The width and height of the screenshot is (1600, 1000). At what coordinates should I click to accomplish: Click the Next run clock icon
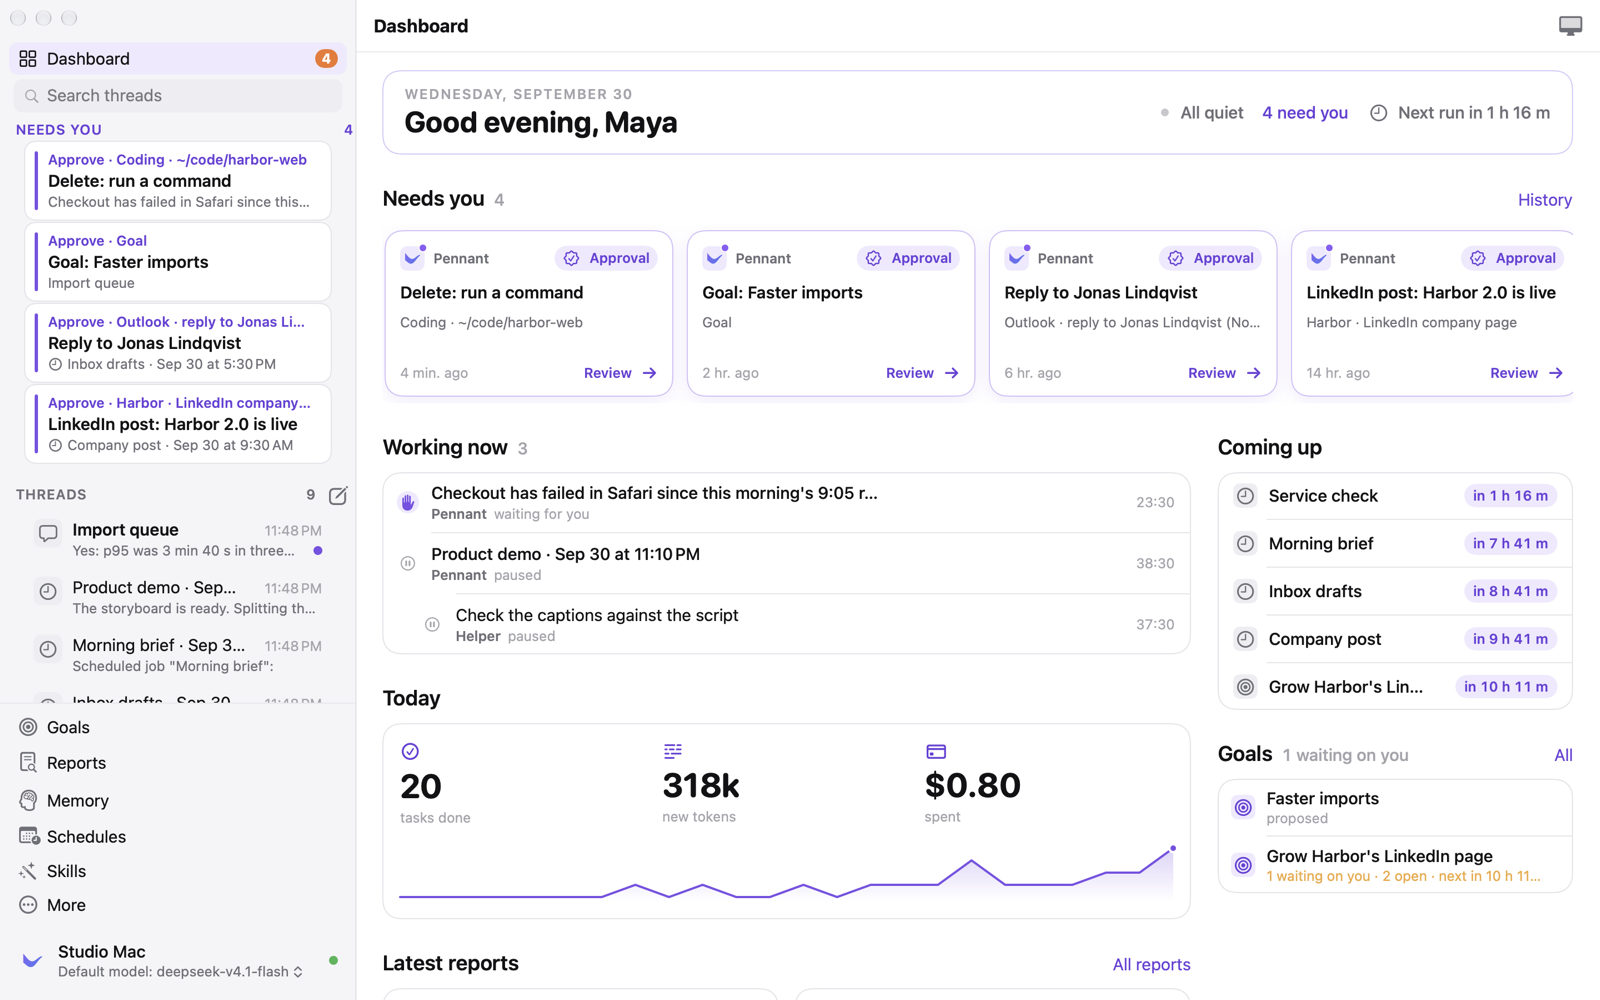click(x=1378, y=113)
